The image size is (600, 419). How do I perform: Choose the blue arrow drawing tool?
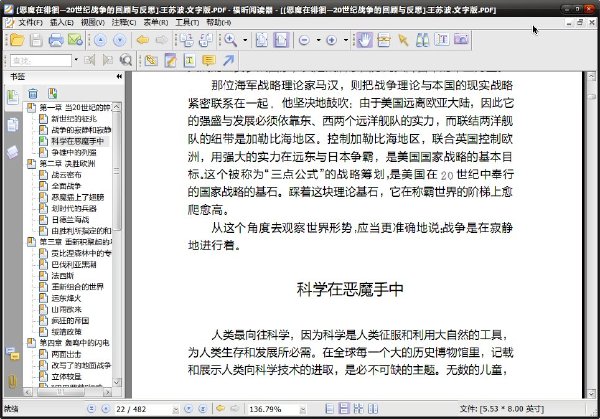(x=228, y=60)
